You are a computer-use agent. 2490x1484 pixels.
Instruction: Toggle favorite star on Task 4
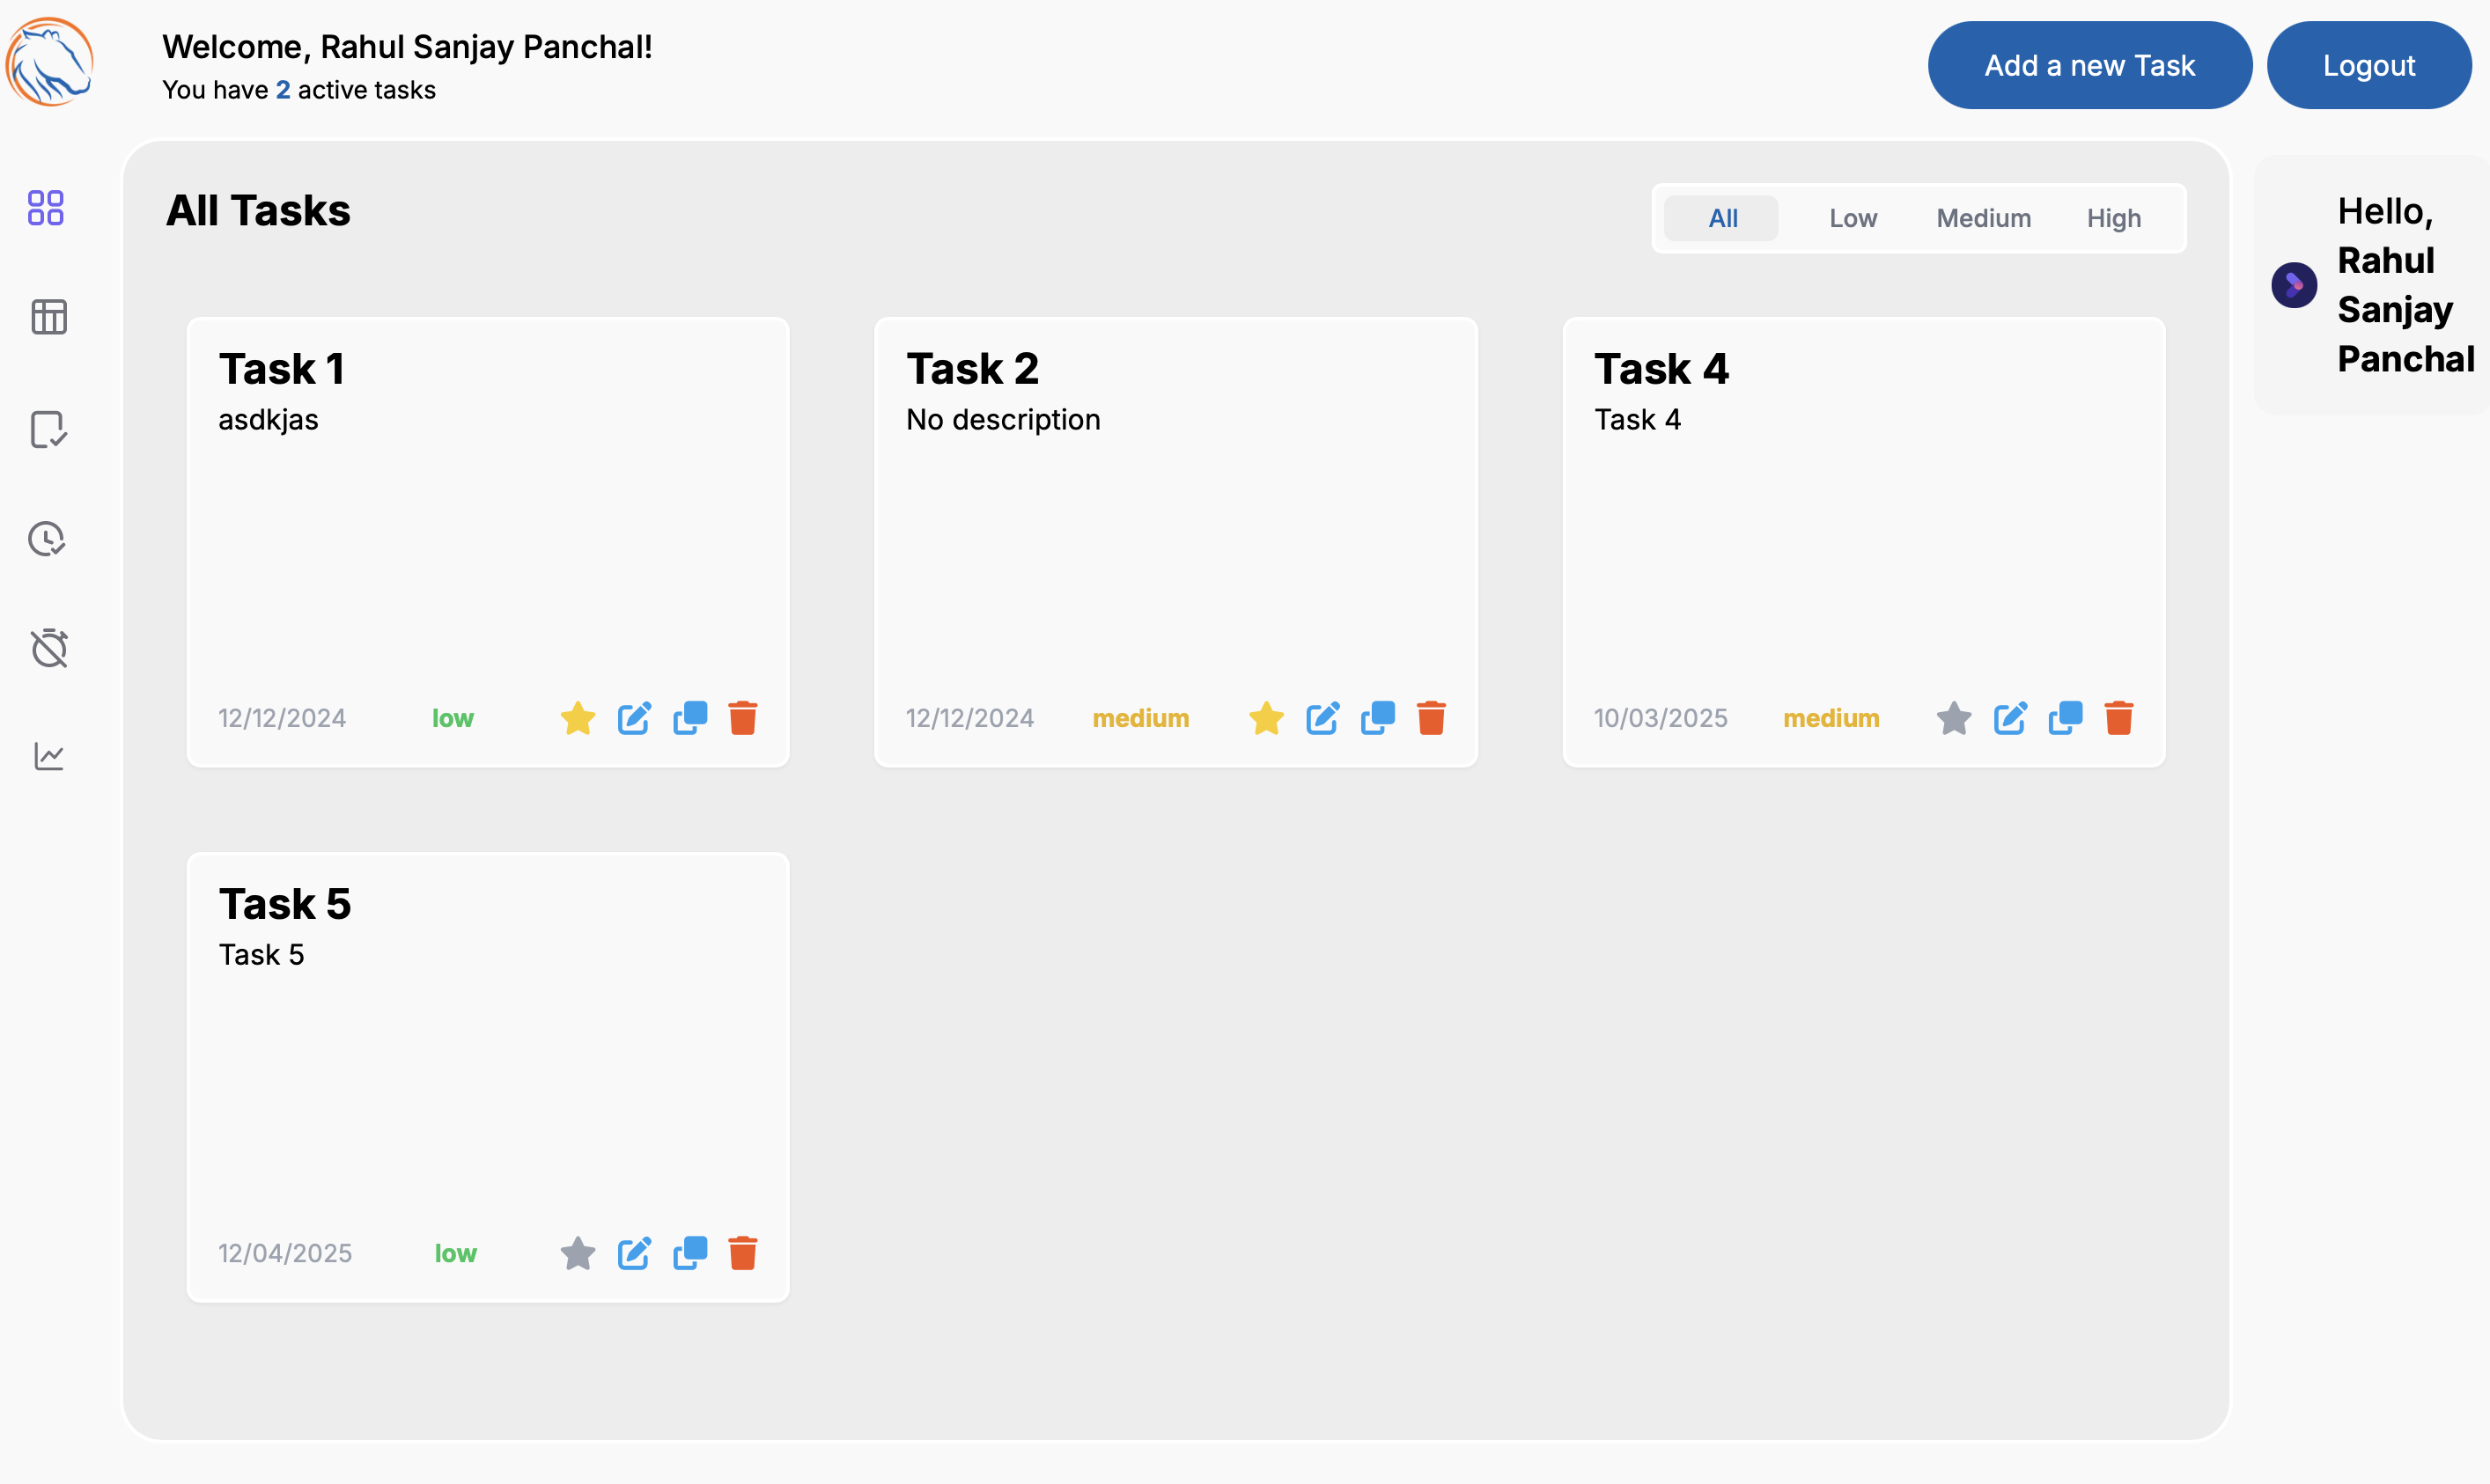tap(1954, 718)
